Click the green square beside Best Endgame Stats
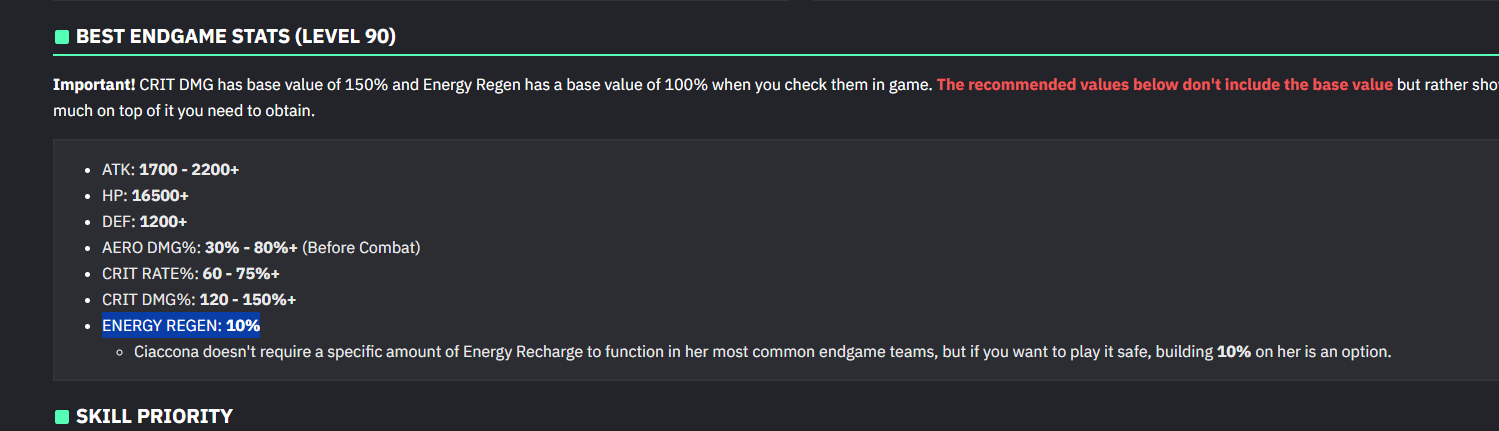The image size is (1499, 431). [62, 37]
